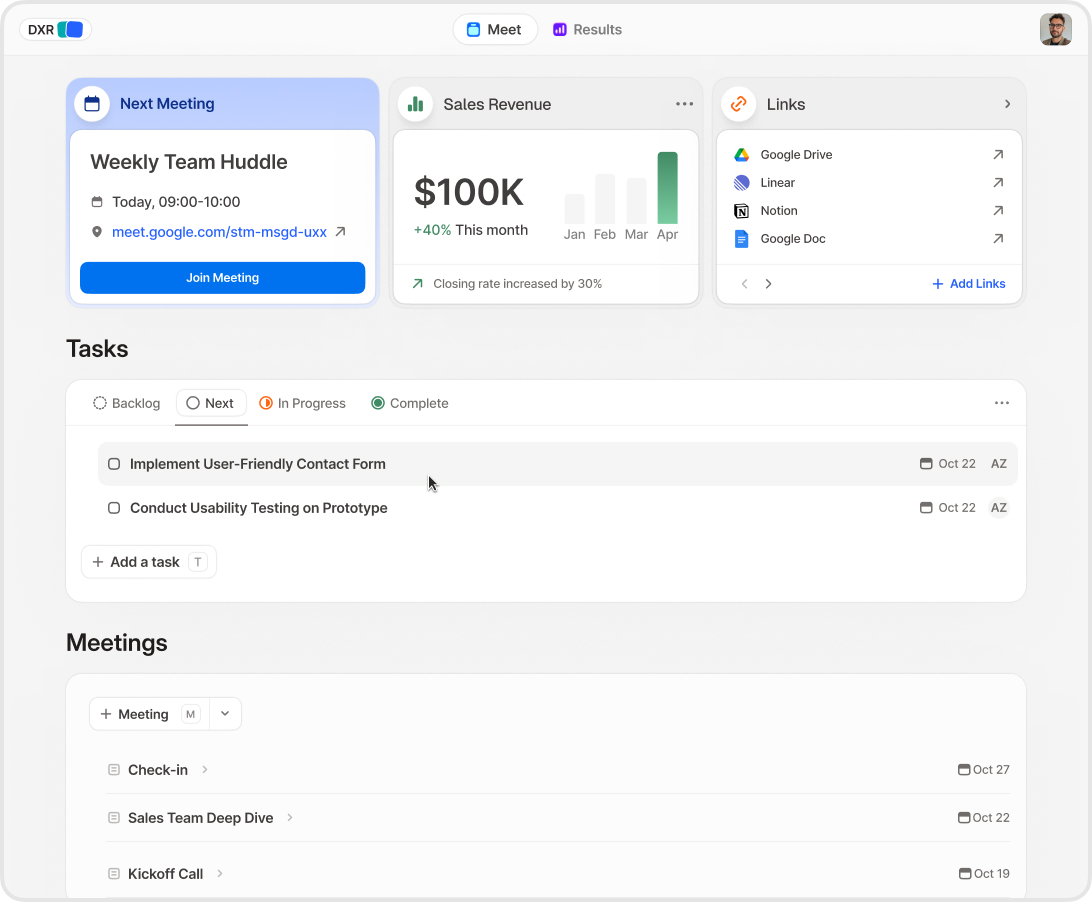Open the Sales Revenue options menu
1092x902 pixels.
click(x=684, y=103)
